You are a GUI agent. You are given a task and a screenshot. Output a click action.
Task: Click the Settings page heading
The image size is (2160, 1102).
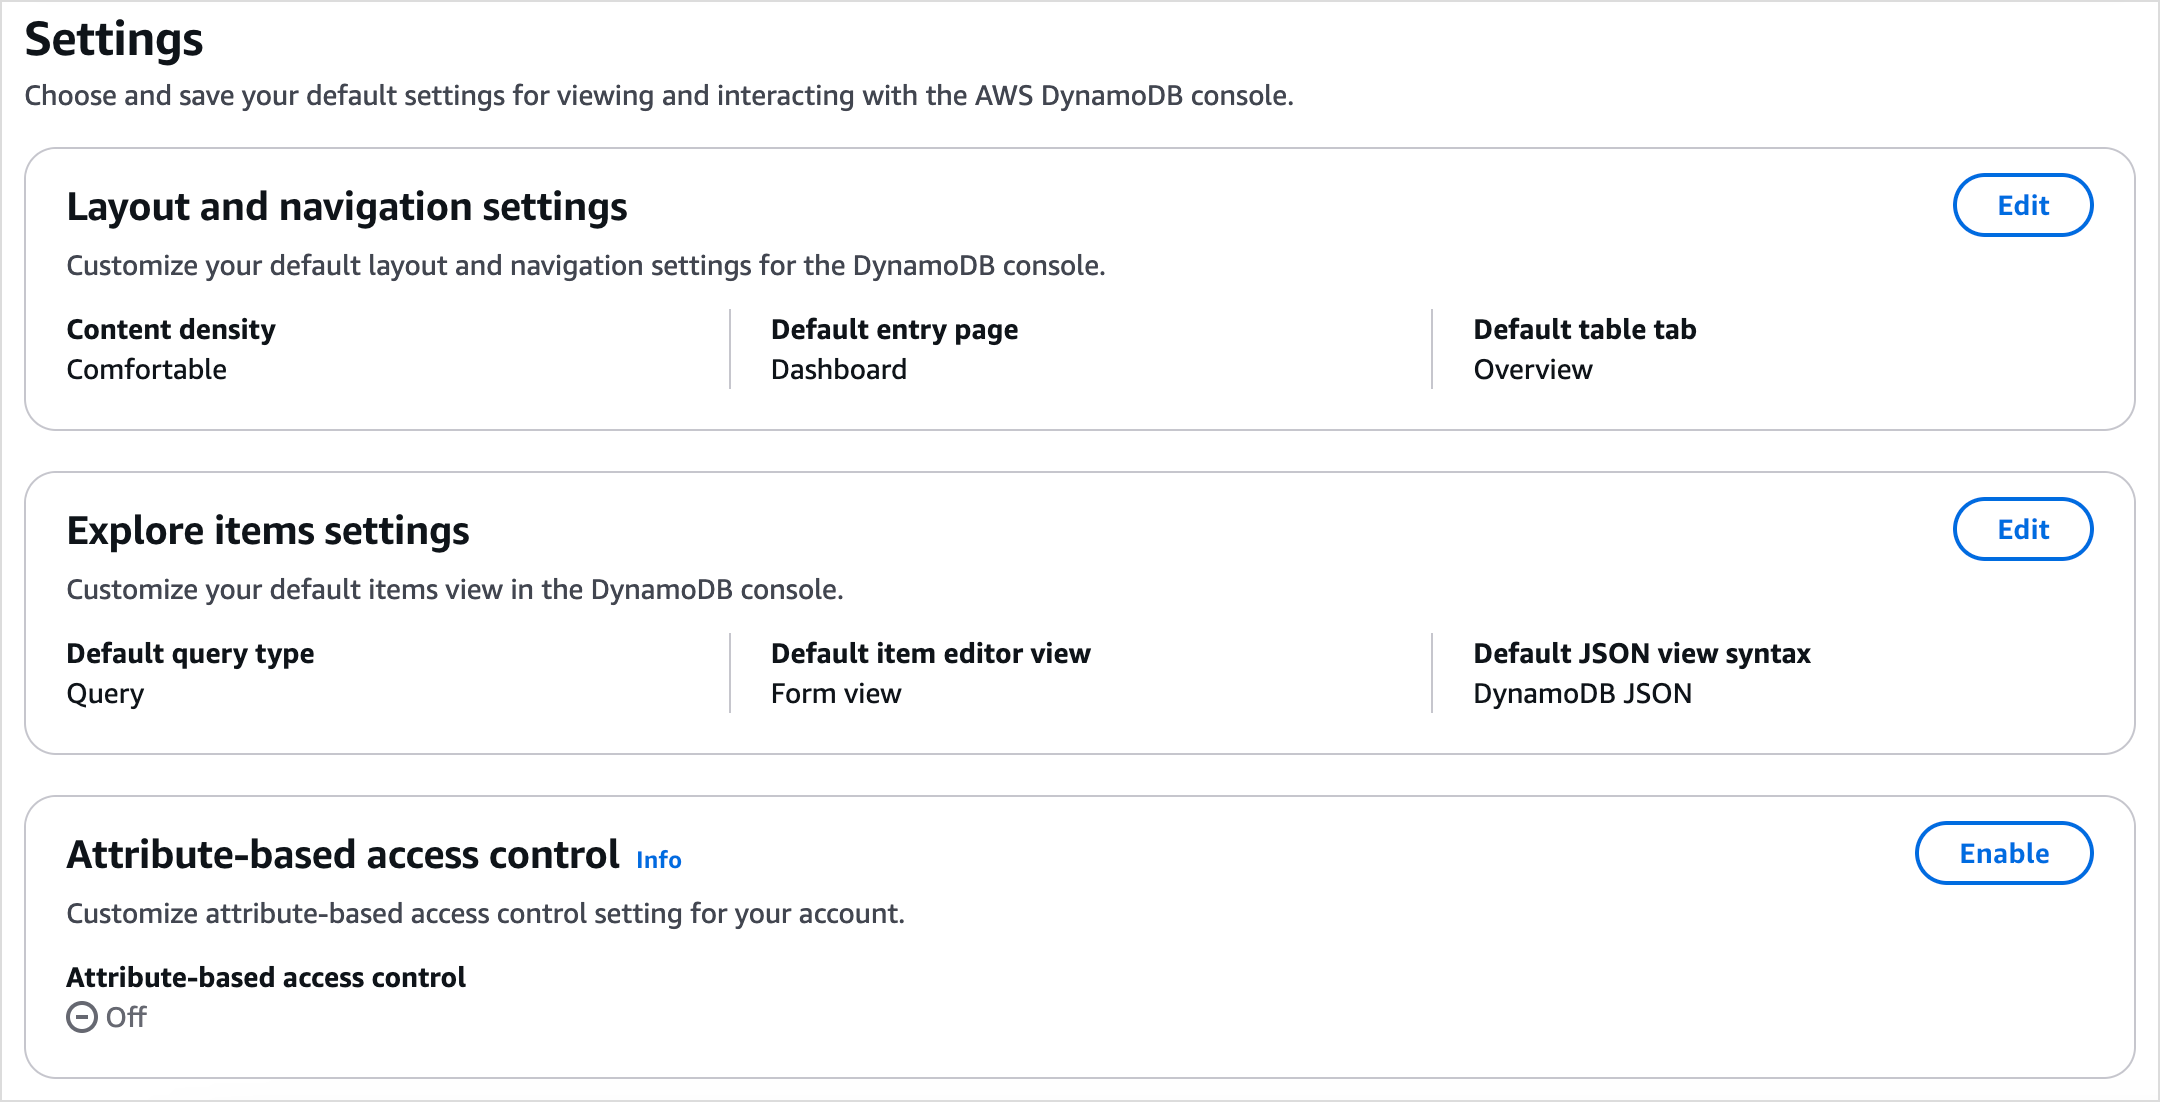click(x=114, y=40)
